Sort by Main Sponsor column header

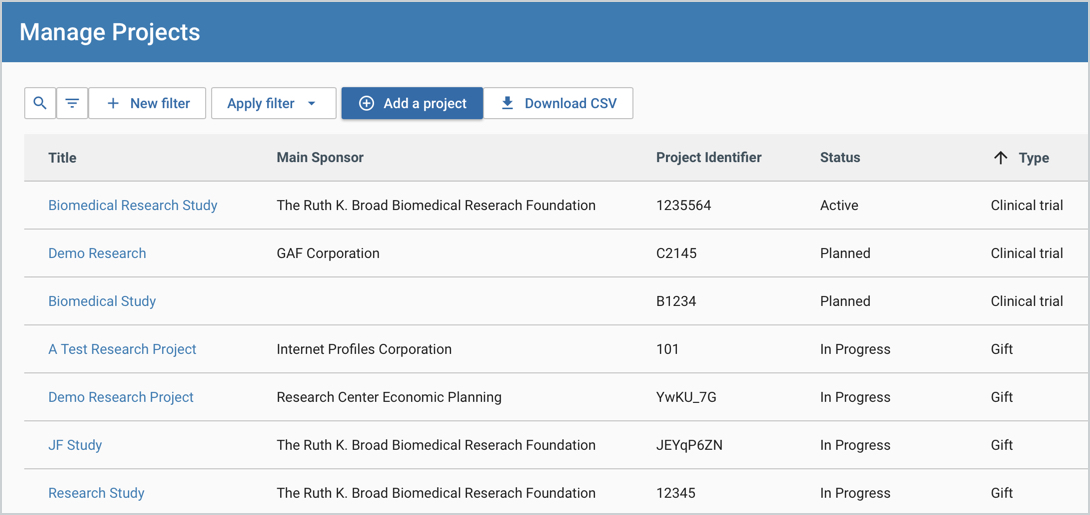(320, 157)
